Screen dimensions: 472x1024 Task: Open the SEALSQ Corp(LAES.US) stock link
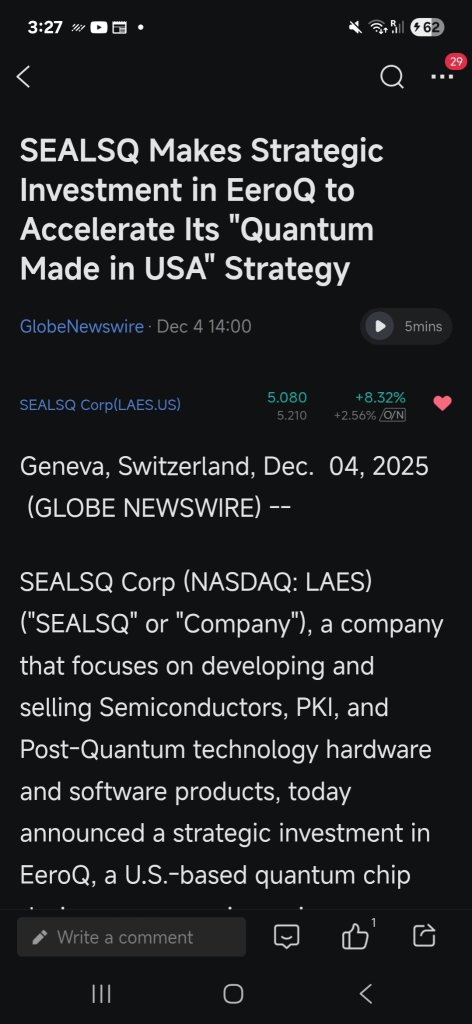(x=100, y=405)
